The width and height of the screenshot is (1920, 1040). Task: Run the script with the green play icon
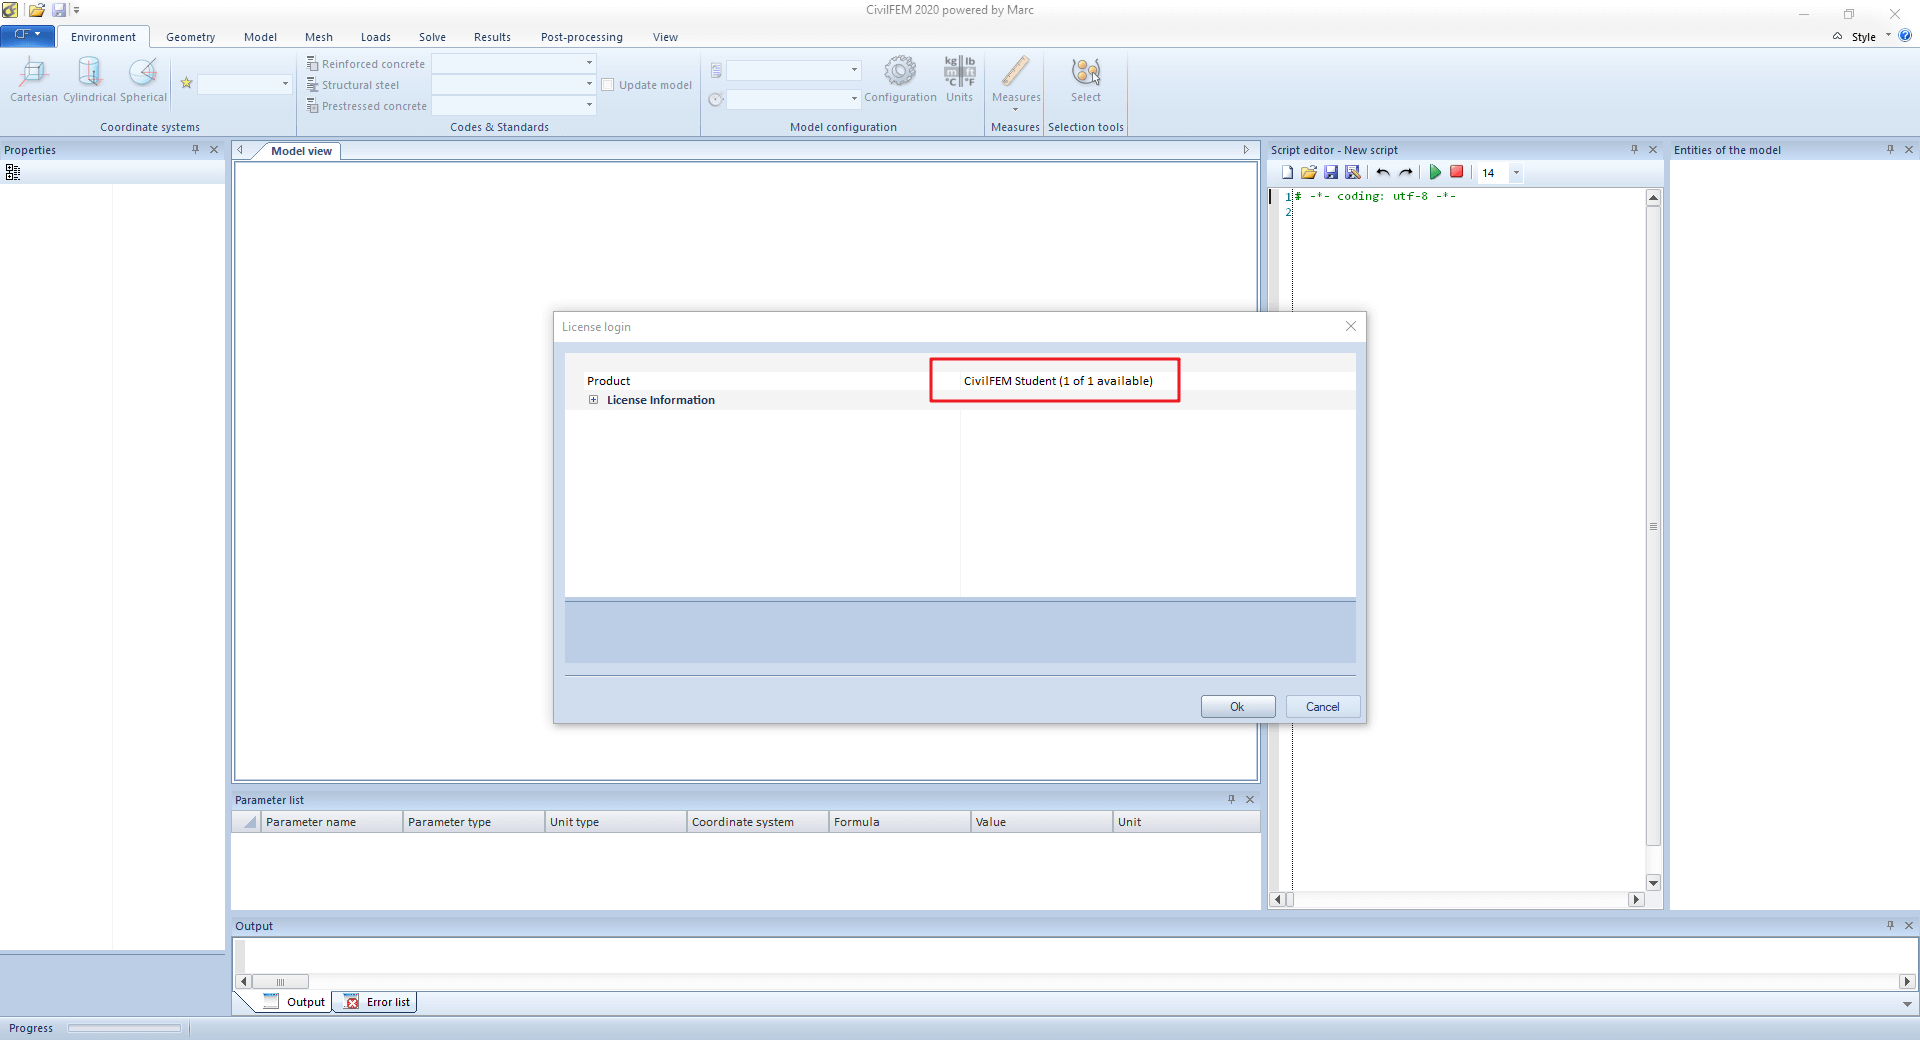1435,173
